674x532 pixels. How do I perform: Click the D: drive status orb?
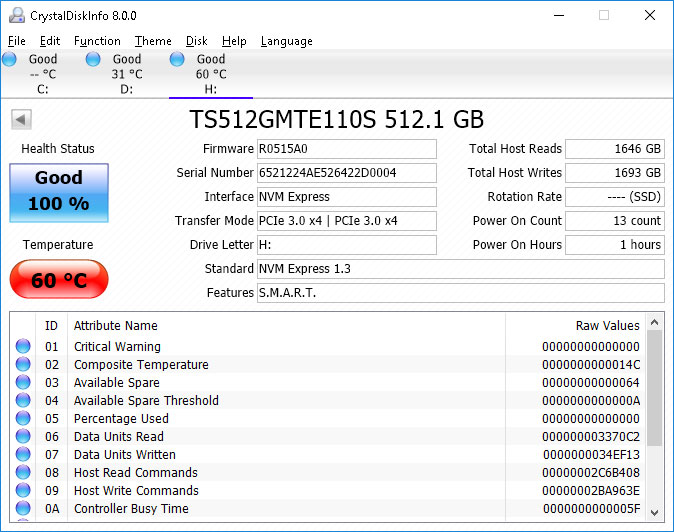93,60
